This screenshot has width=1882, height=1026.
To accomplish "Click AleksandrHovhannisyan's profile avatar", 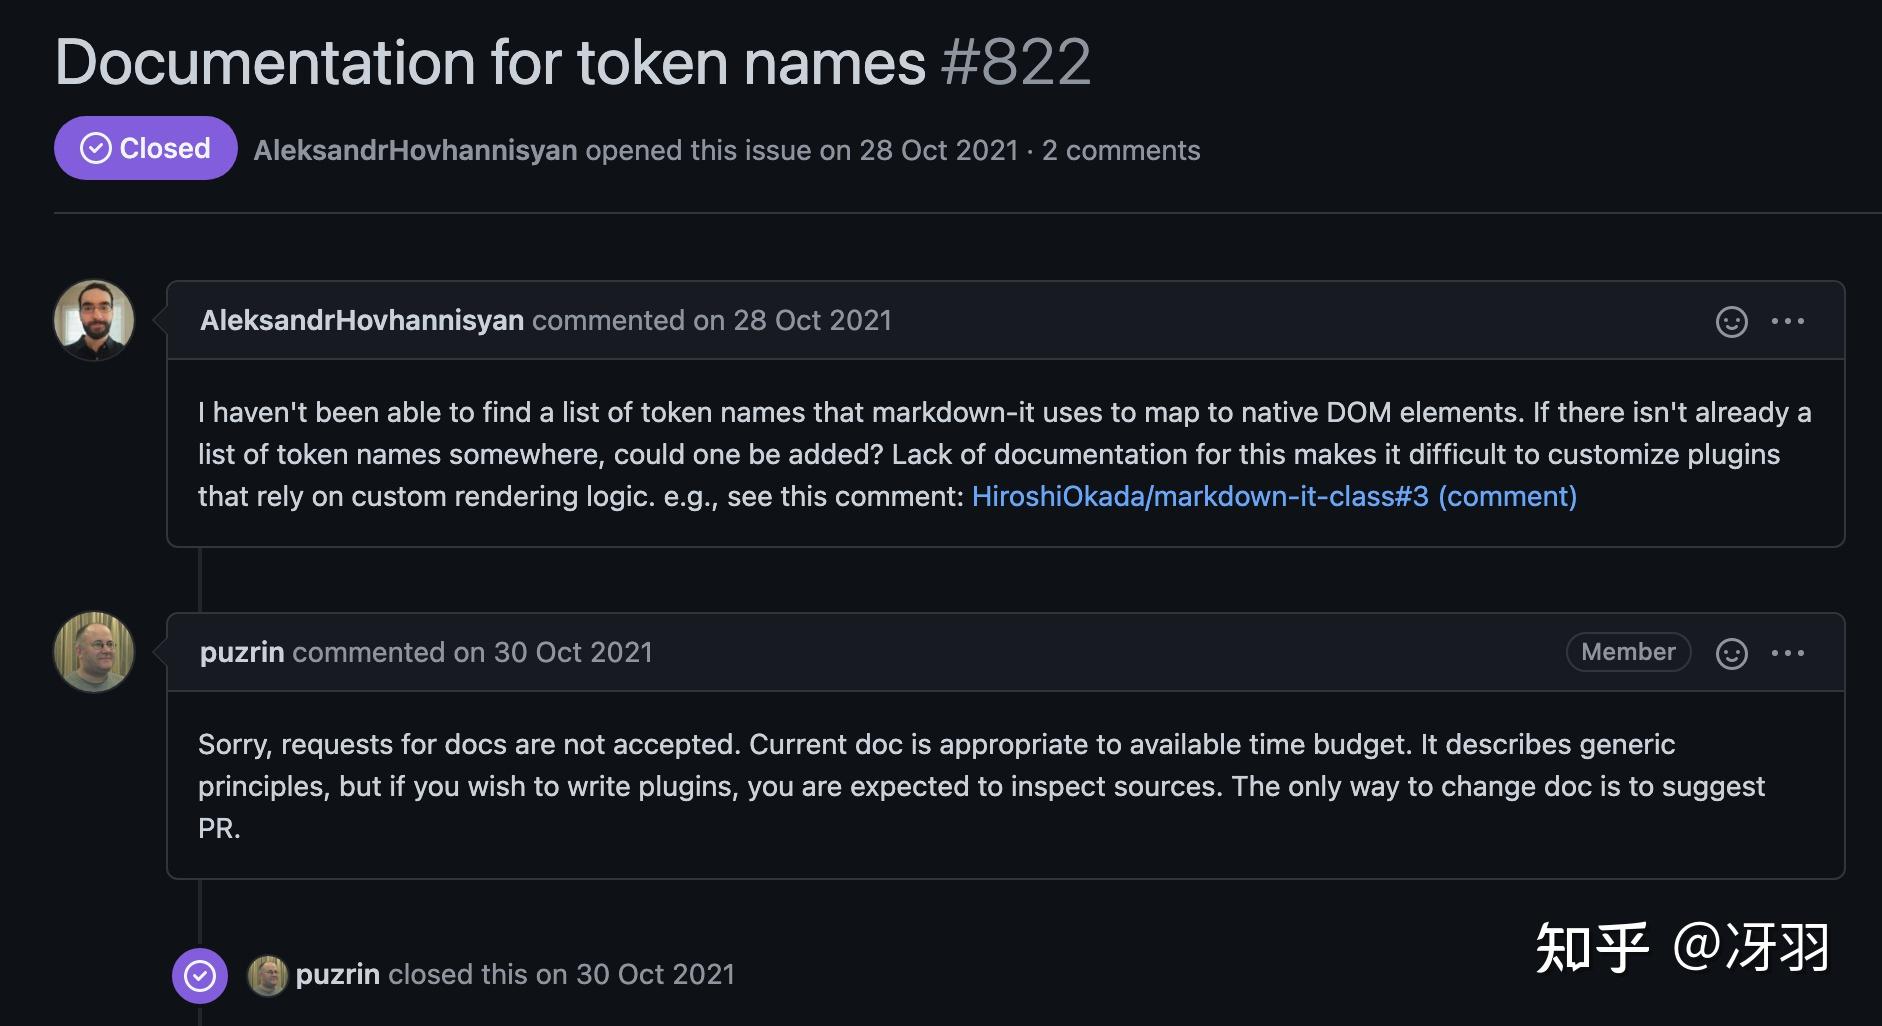I will (x=94, y=320).
